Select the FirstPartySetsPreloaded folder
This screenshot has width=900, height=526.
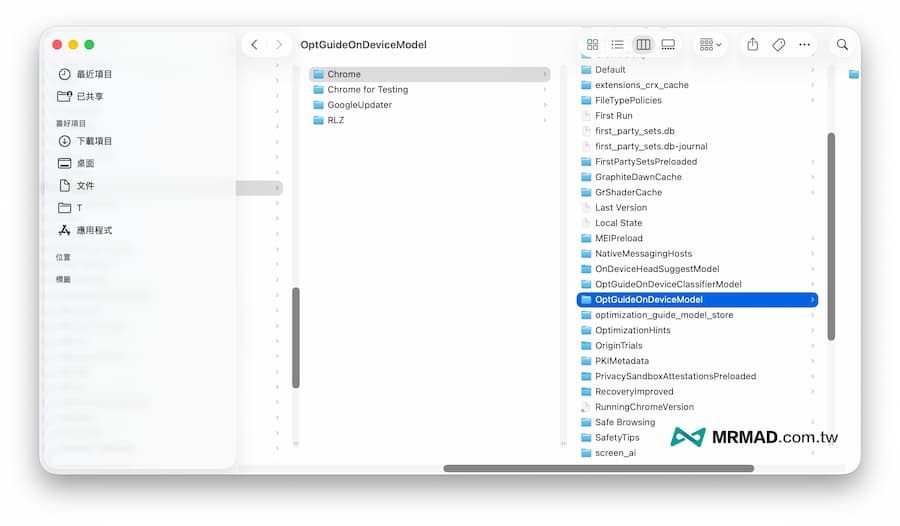[x=697, y=161]
